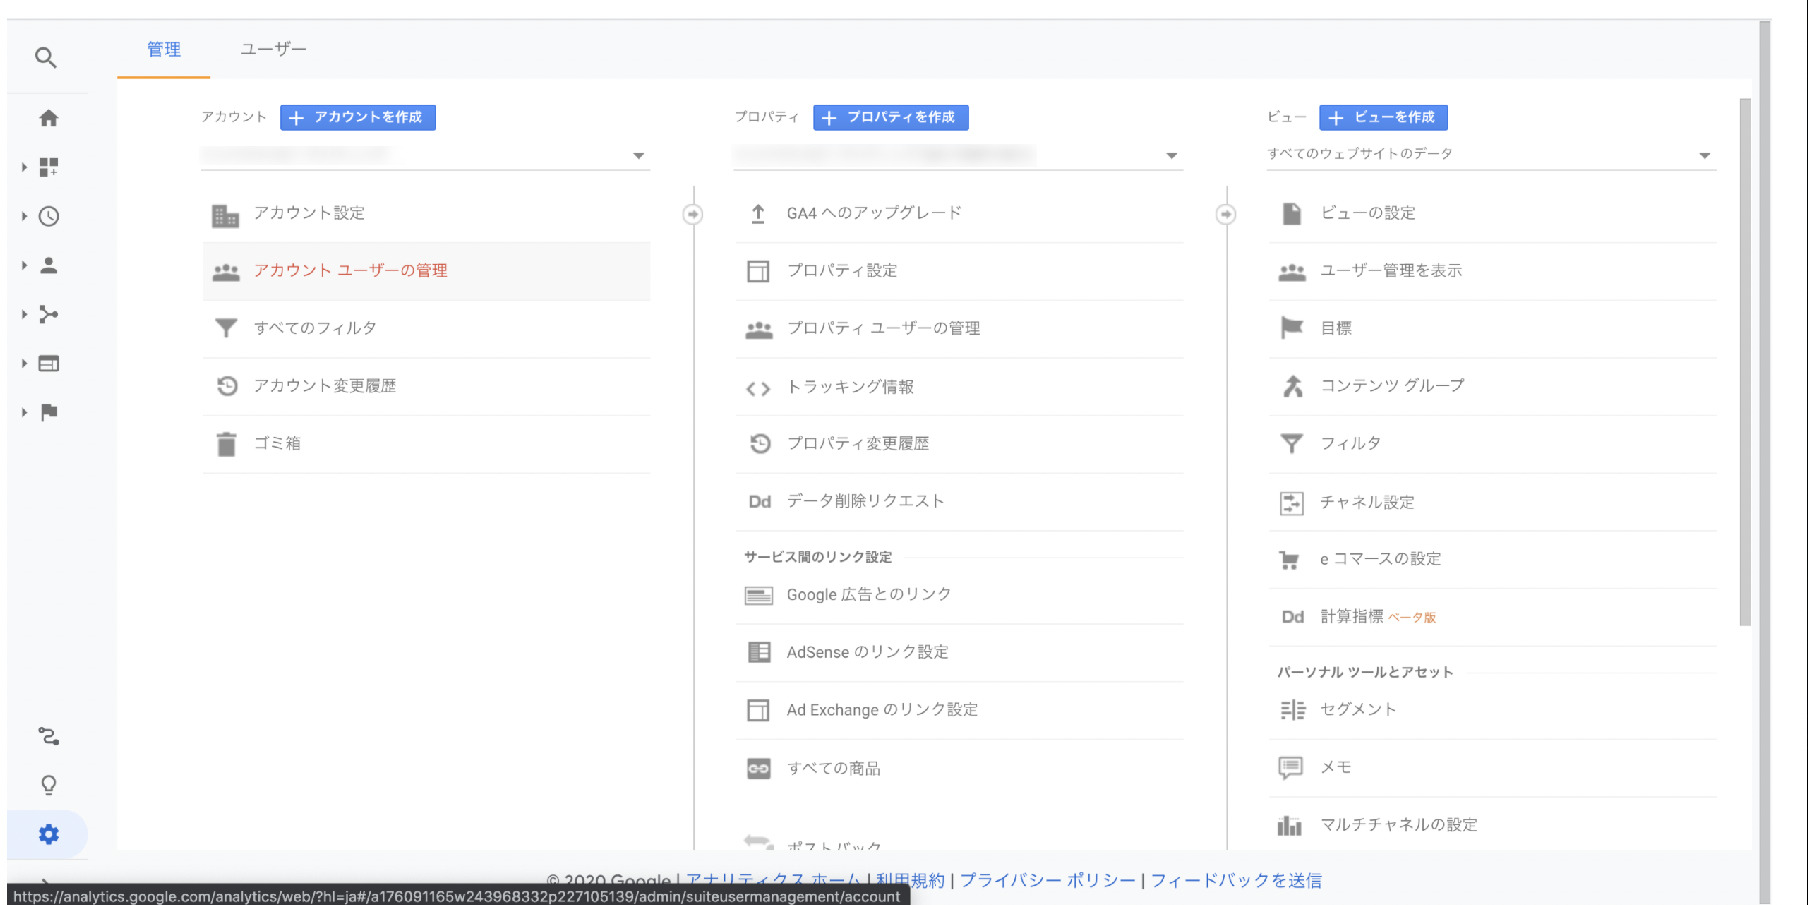Click the Admin gear icon

(47, 833)
